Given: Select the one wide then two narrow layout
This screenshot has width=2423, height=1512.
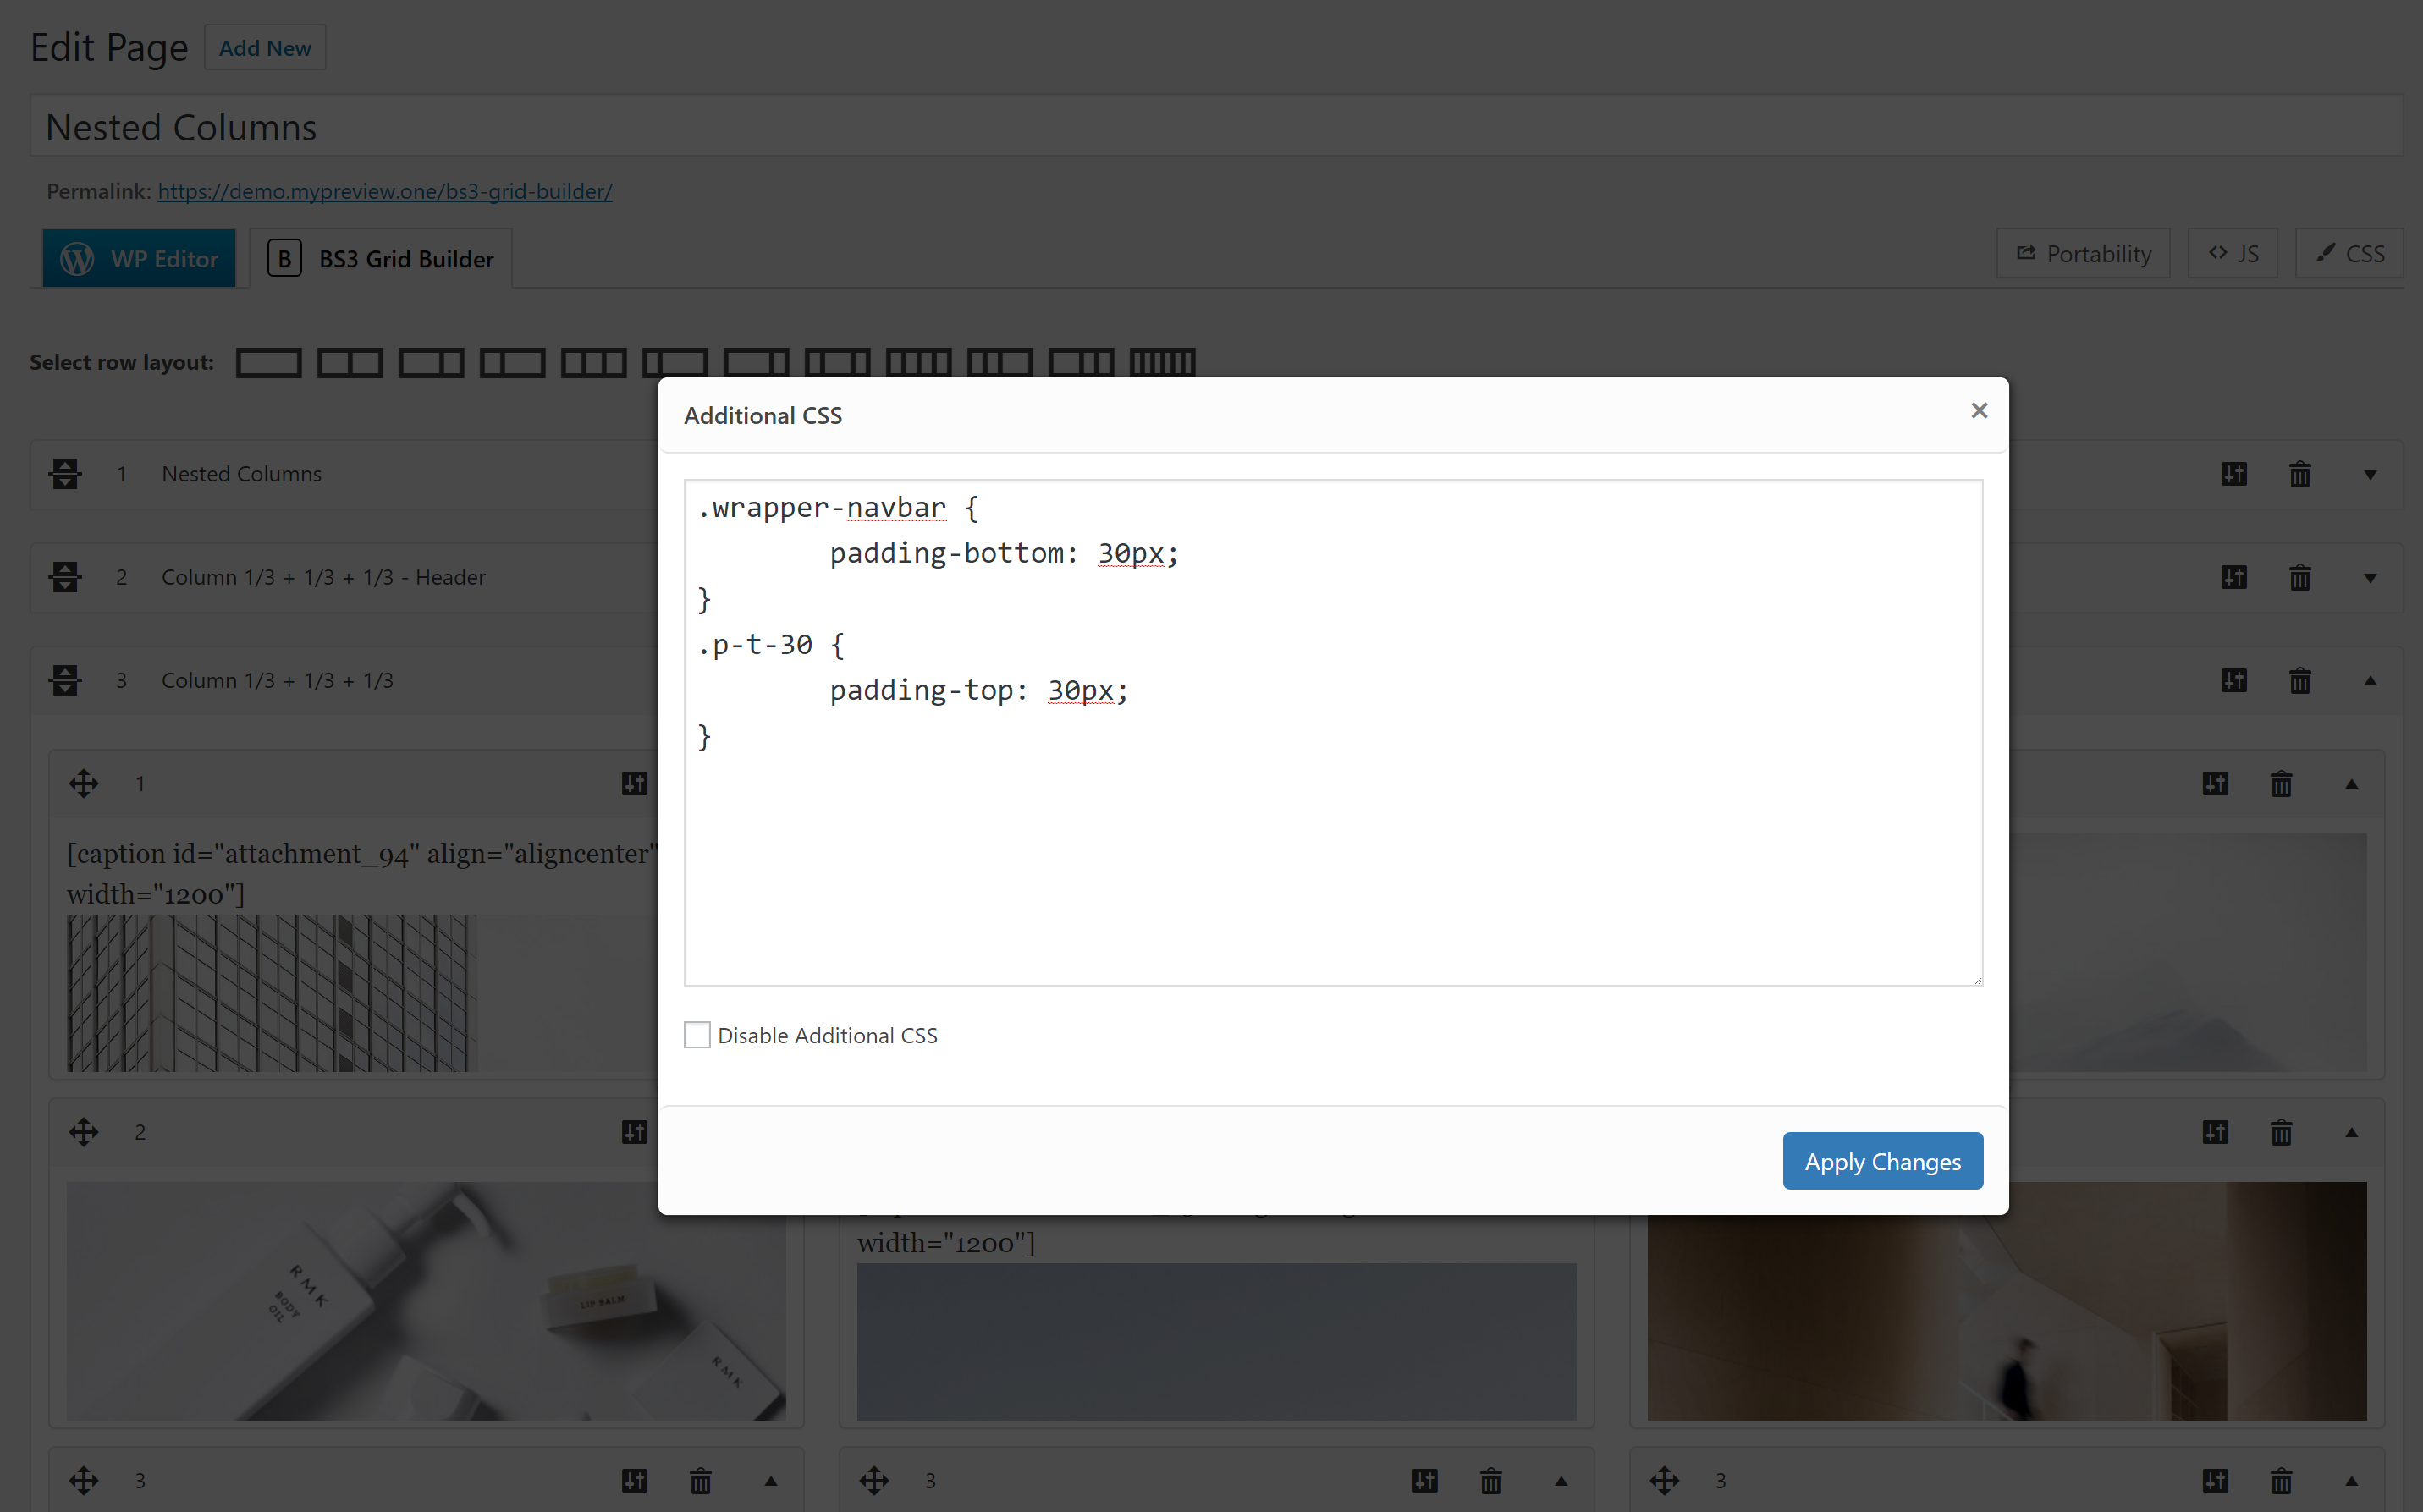Looking at the screenshot, I should (x=1081, y=362).
